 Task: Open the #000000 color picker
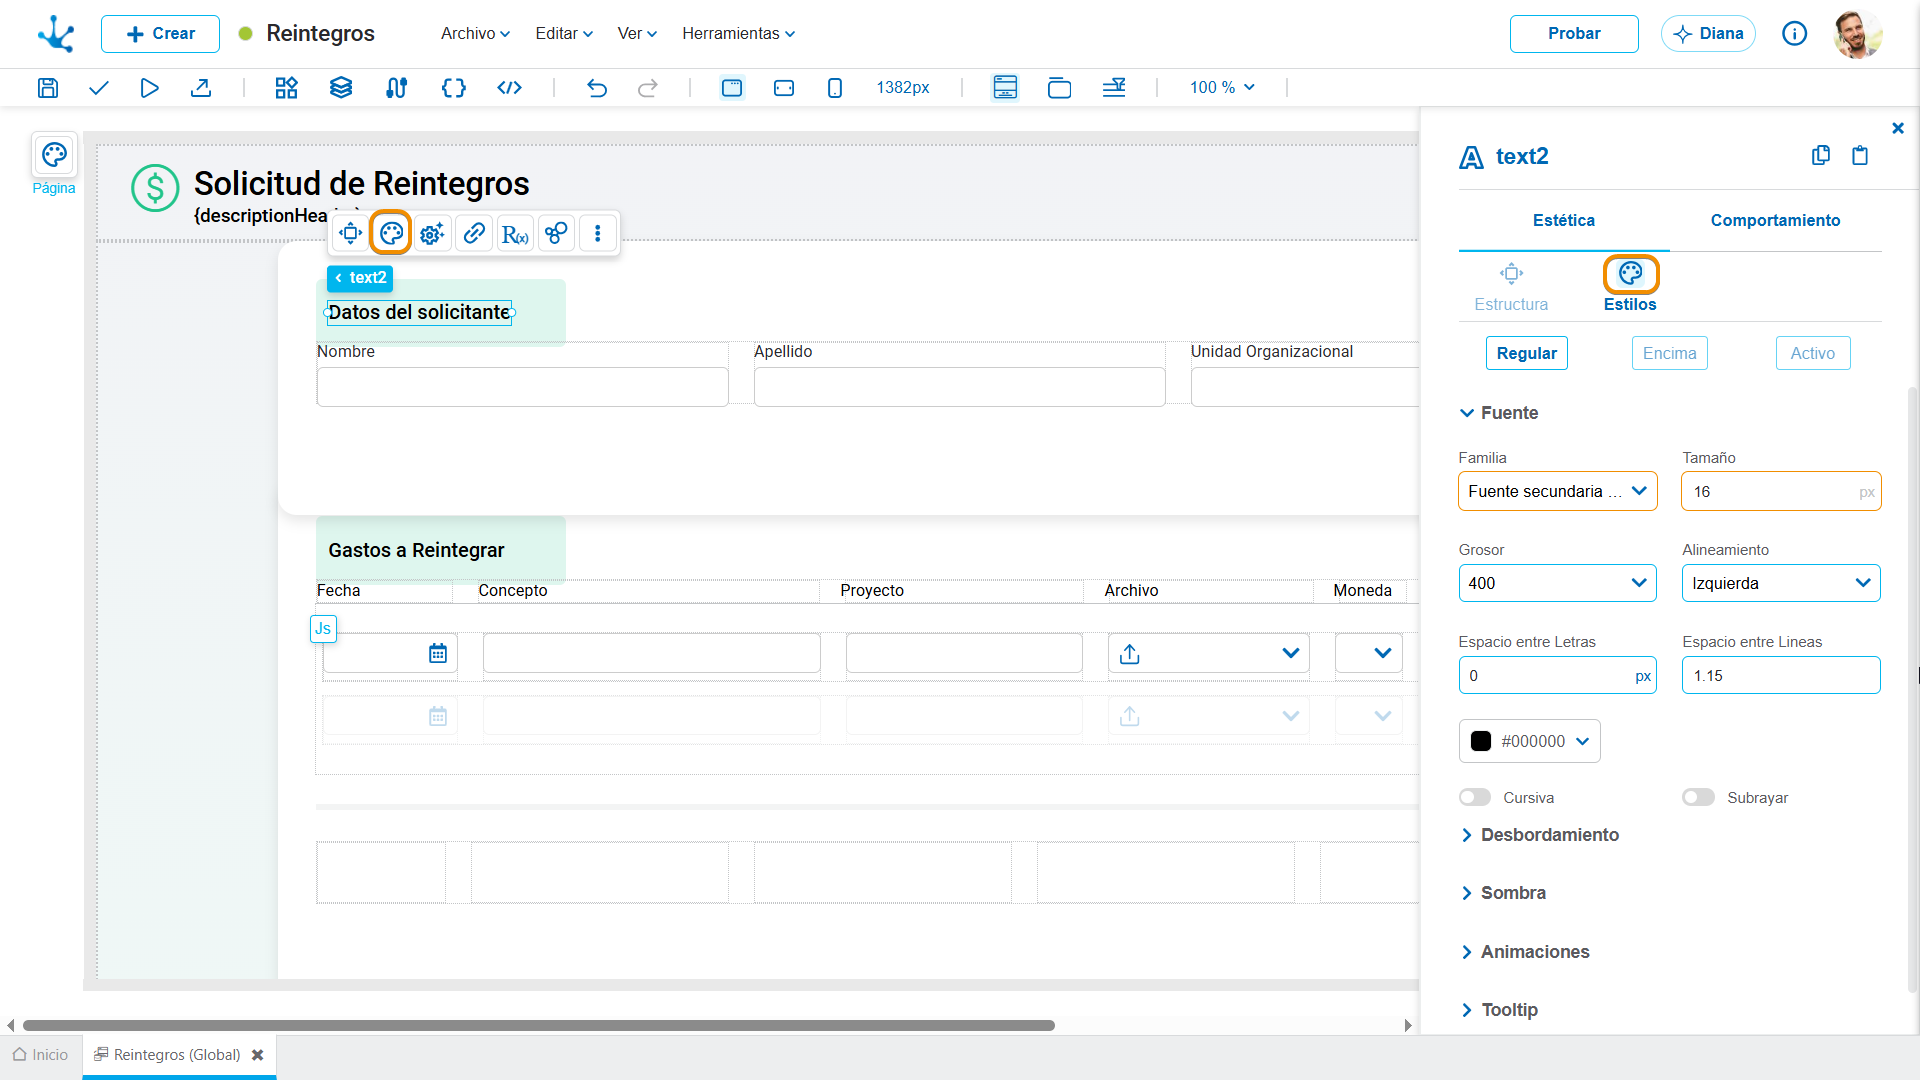click(1530, 741)
